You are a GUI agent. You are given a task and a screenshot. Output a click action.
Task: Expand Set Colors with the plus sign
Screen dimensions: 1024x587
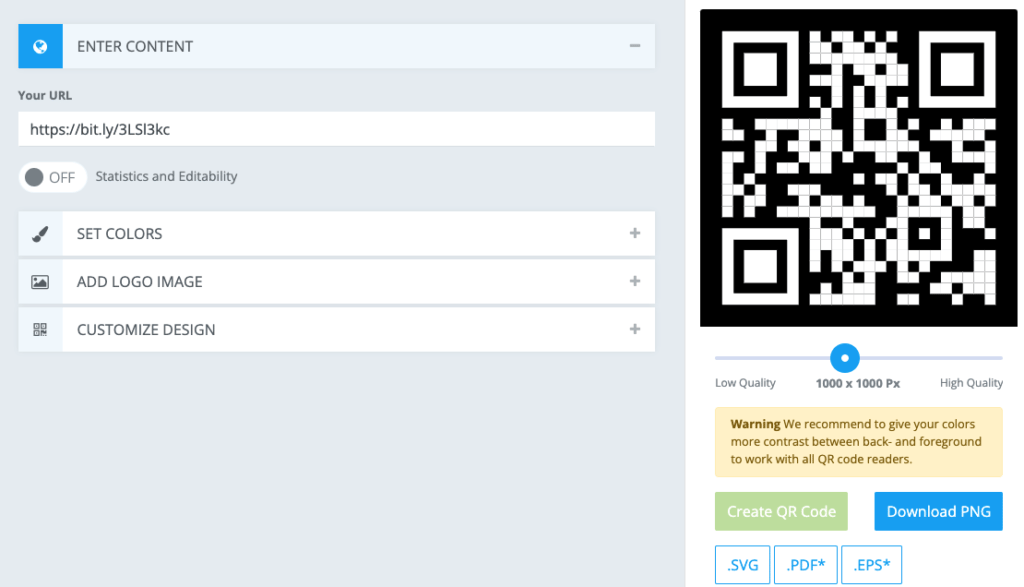point(635,233)
